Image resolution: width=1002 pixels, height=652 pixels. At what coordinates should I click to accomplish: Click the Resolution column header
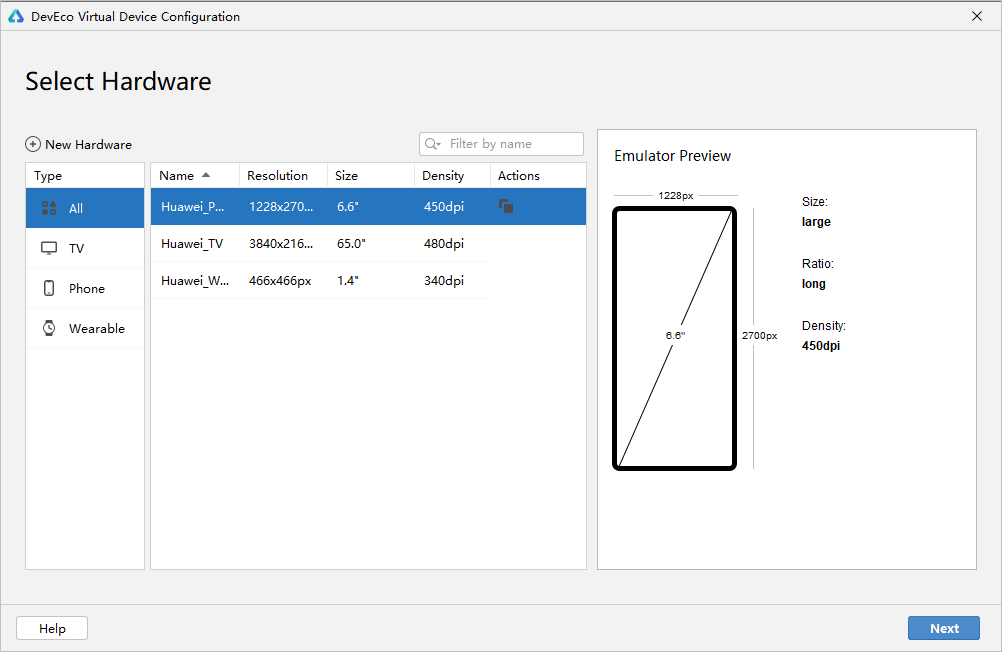click(x=283, y=175)
